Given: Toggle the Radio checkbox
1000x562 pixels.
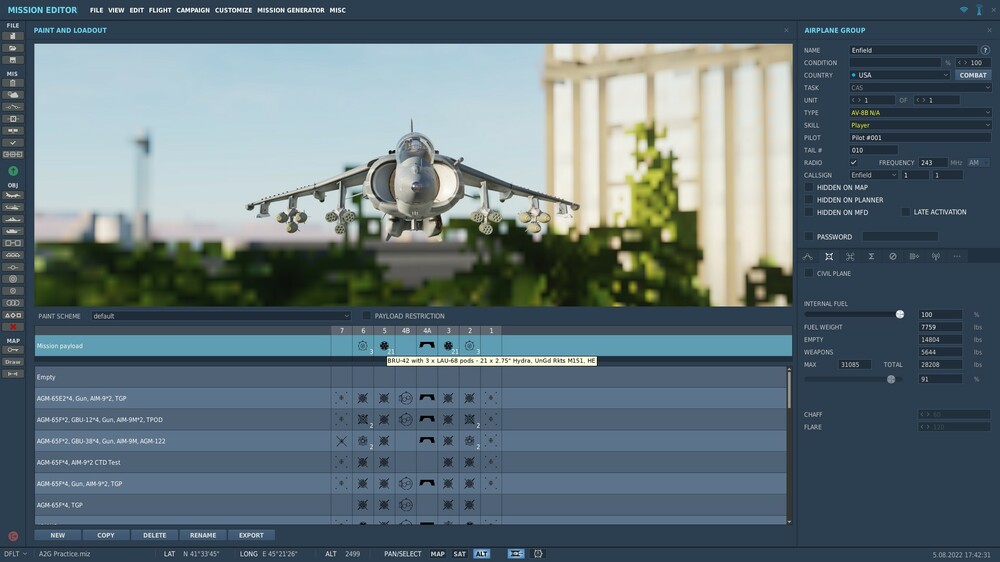Looking at the screenshot, I should coord(853,163).
